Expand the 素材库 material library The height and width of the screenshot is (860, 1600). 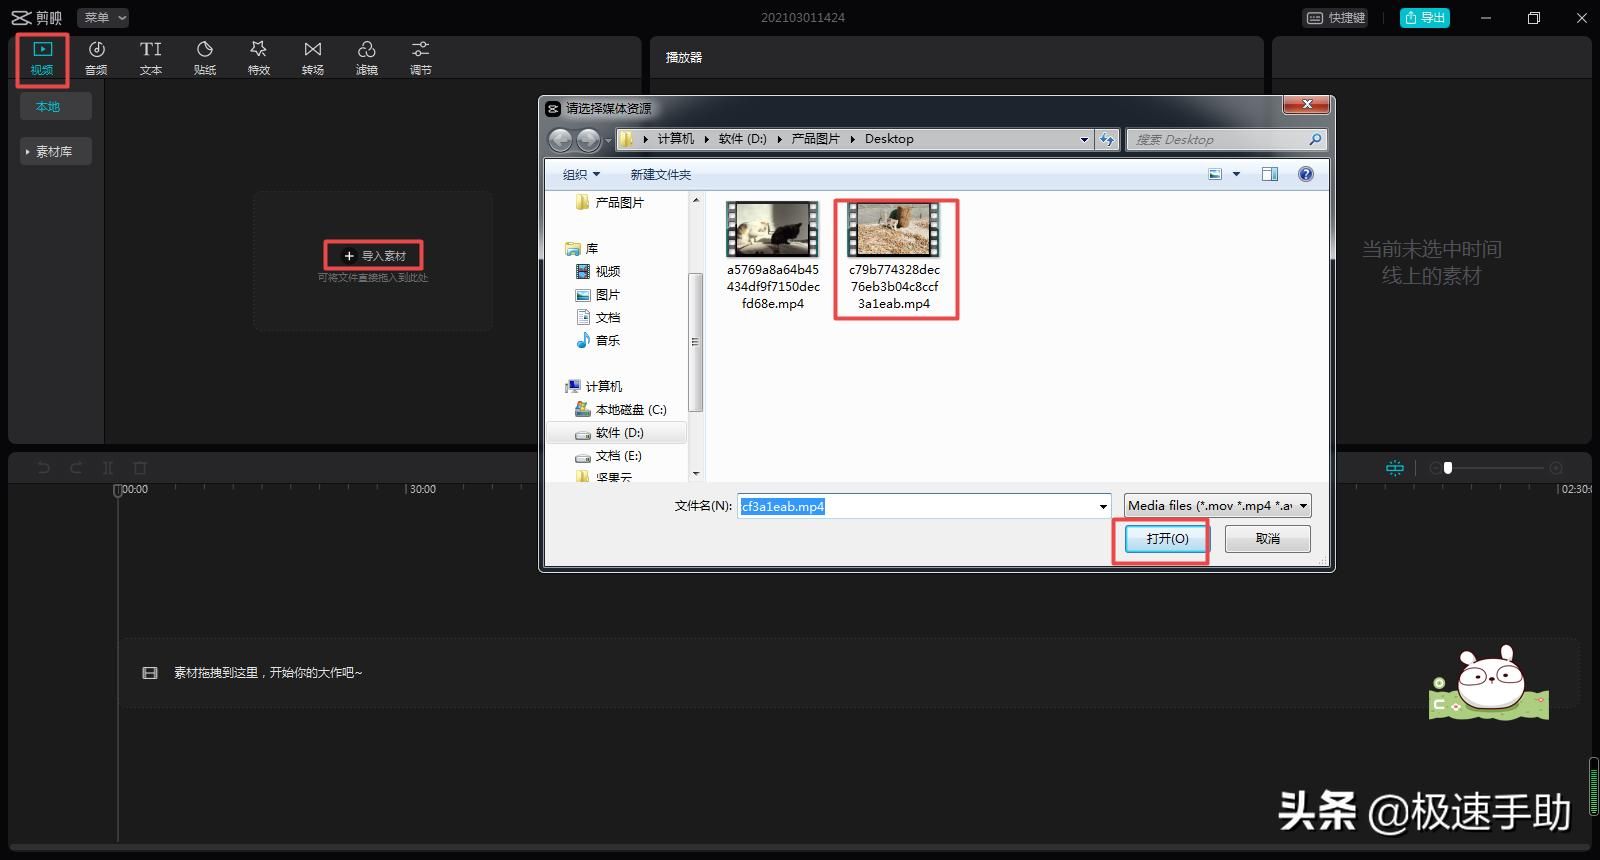coord(56,151)
